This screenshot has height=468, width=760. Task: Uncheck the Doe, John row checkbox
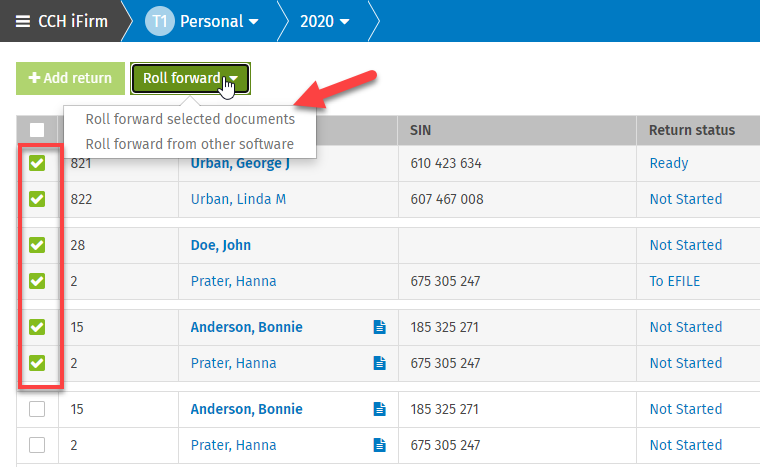coord(37,245)
